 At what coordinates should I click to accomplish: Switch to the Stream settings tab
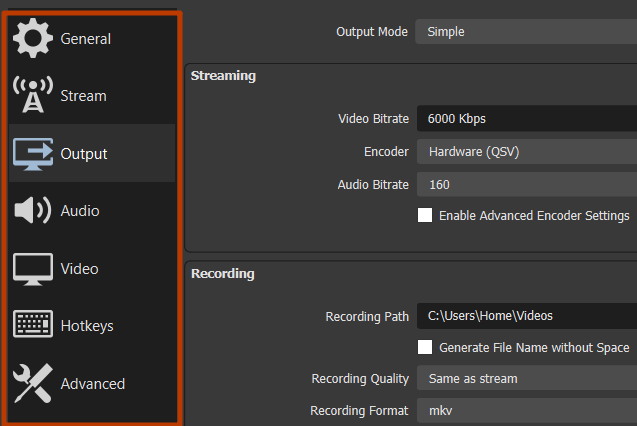tap(84, 96)
